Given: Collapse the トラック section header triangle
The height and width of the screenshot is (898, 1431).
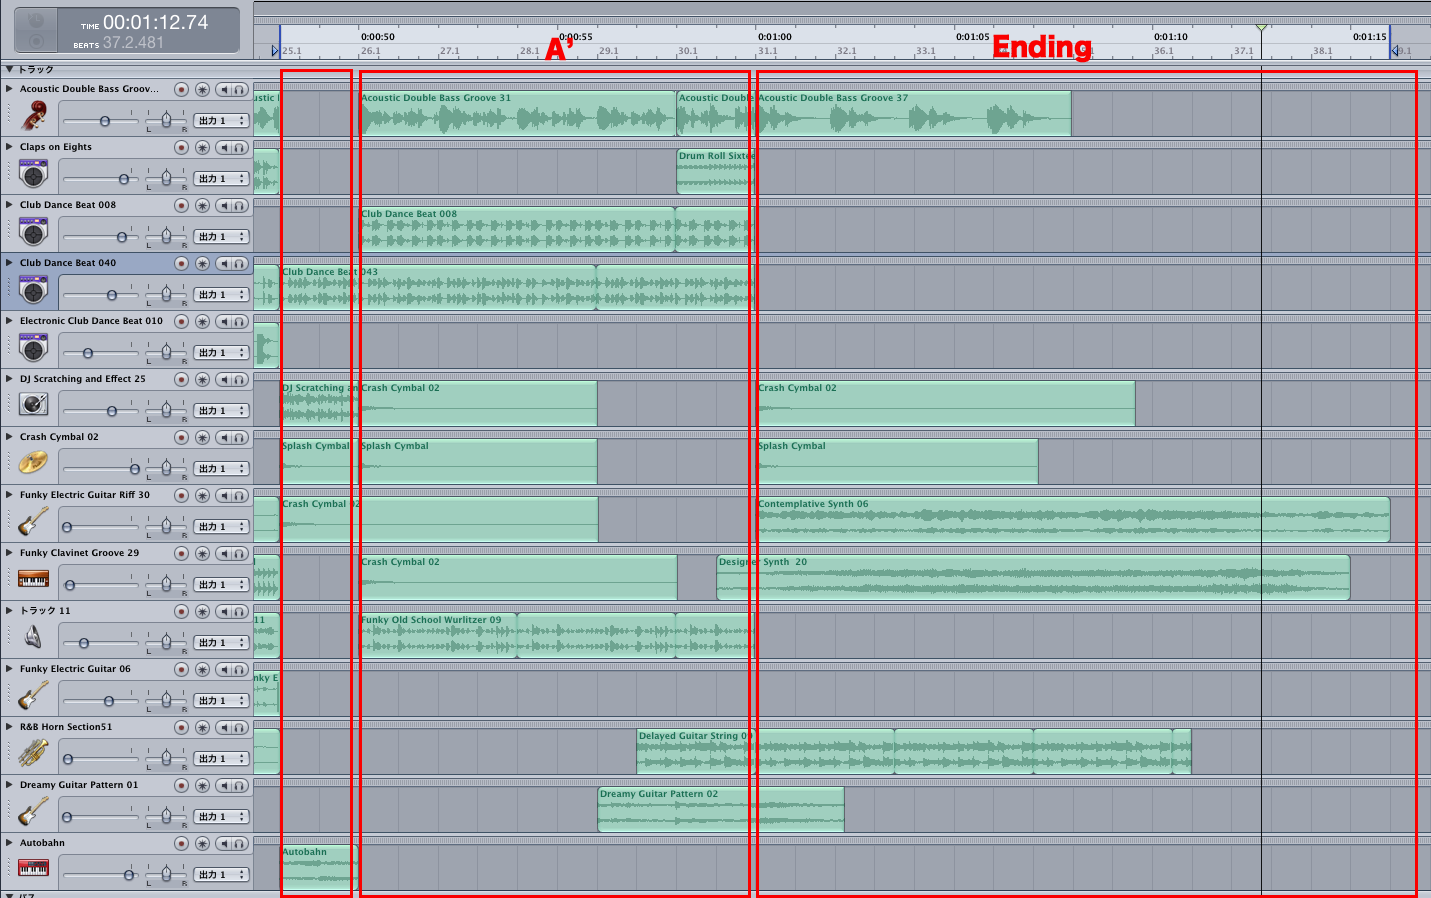Looking at the screenshot, I should (9, 69).
